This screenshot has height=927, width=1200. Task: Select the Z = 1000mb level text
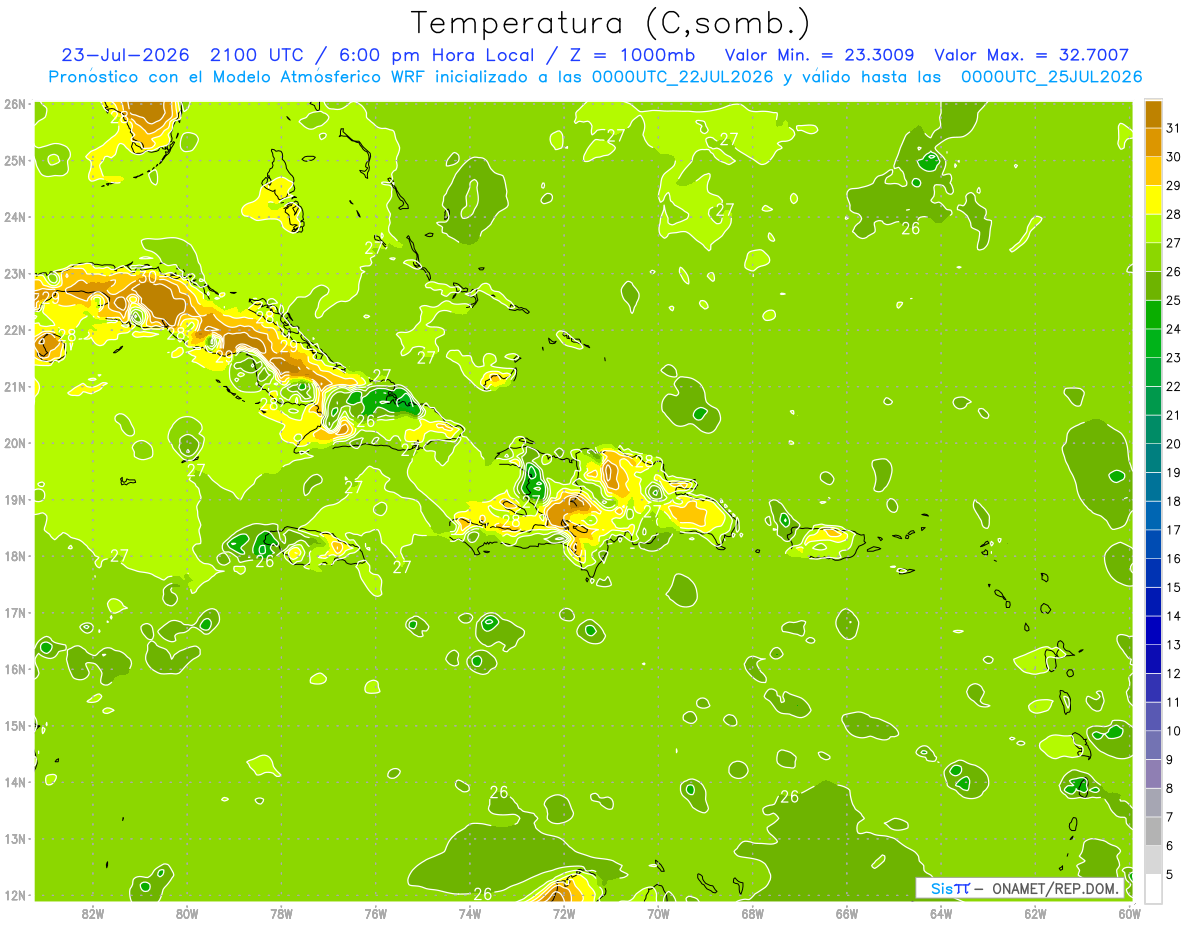tap(632, 55)
